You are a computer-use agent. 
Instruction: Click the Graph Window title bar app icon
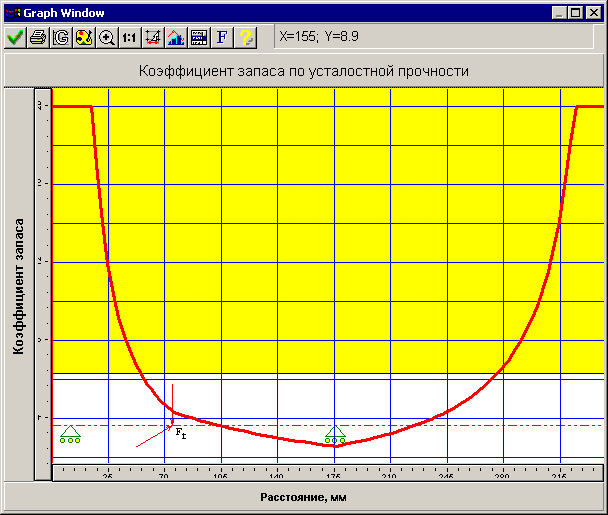click(12, 13)
